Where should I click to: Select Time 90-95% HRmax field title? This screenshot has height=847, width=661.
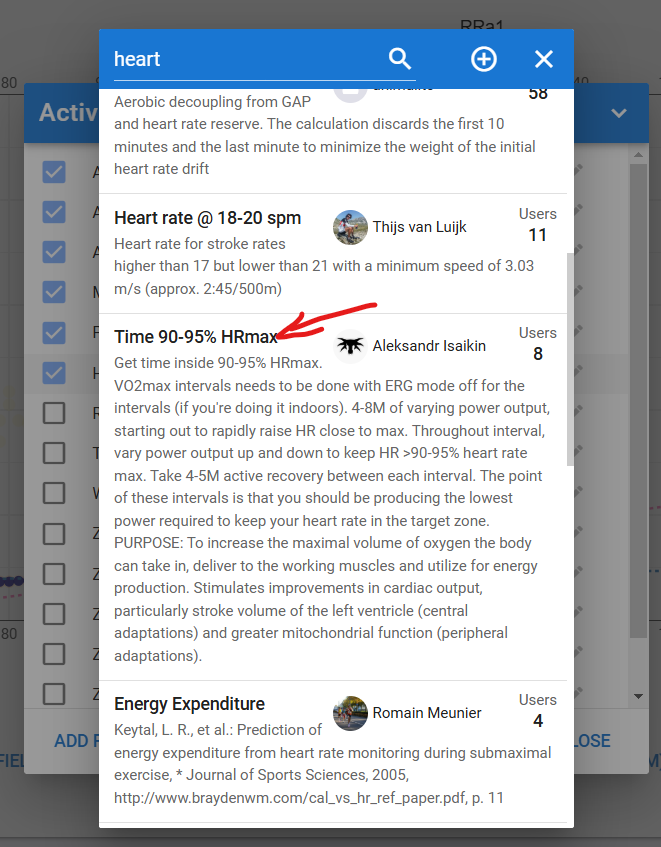point(195,337)
